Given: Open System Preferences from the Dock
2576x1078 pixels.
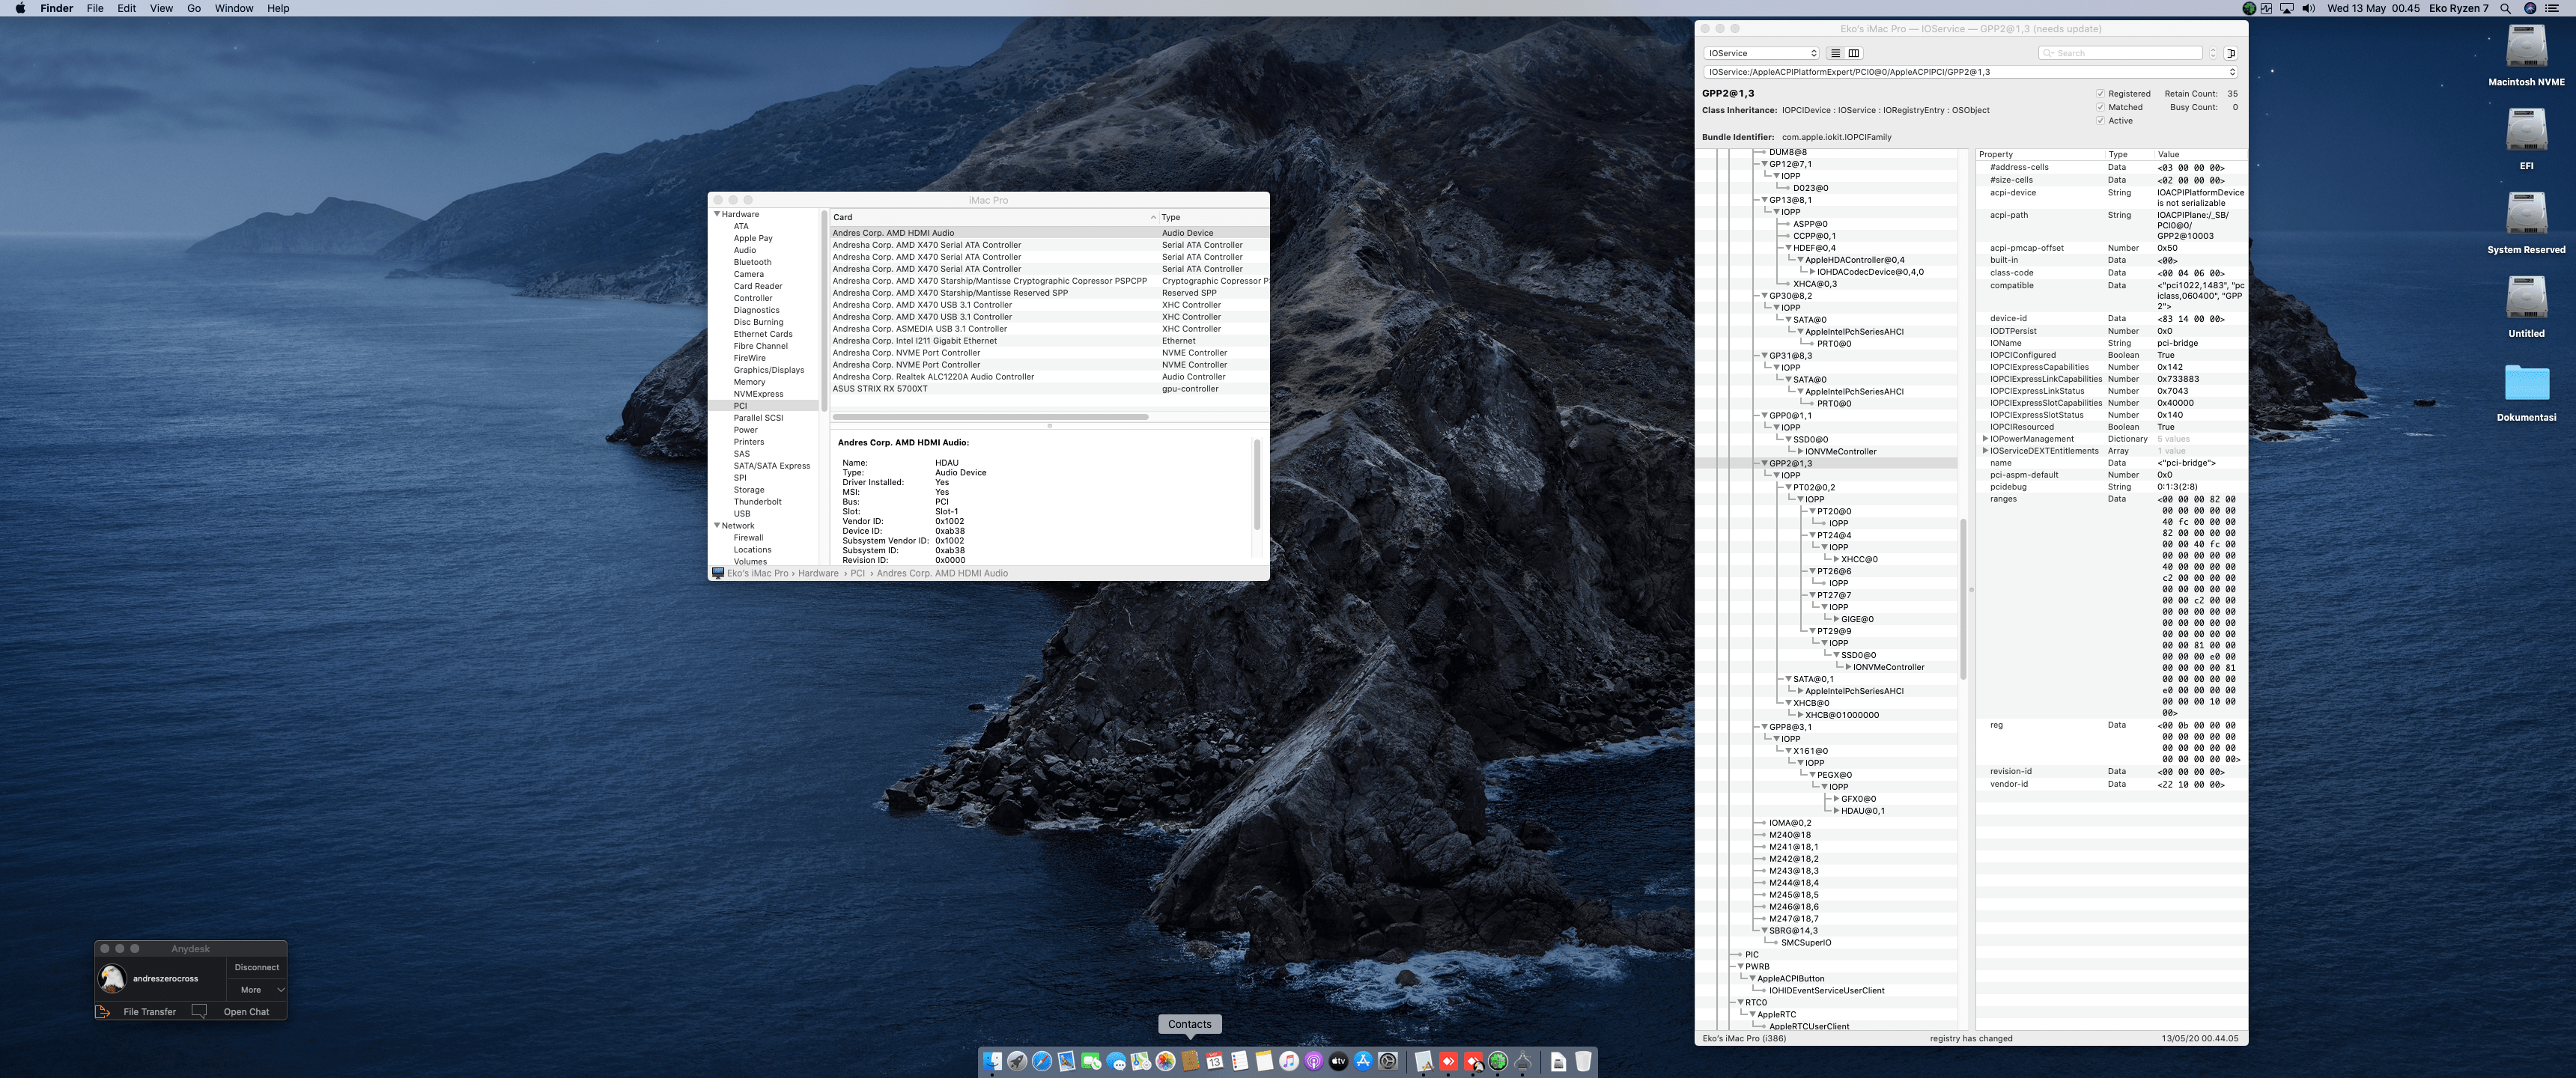Looking at the screenshot, I should click(1388, 1061).
